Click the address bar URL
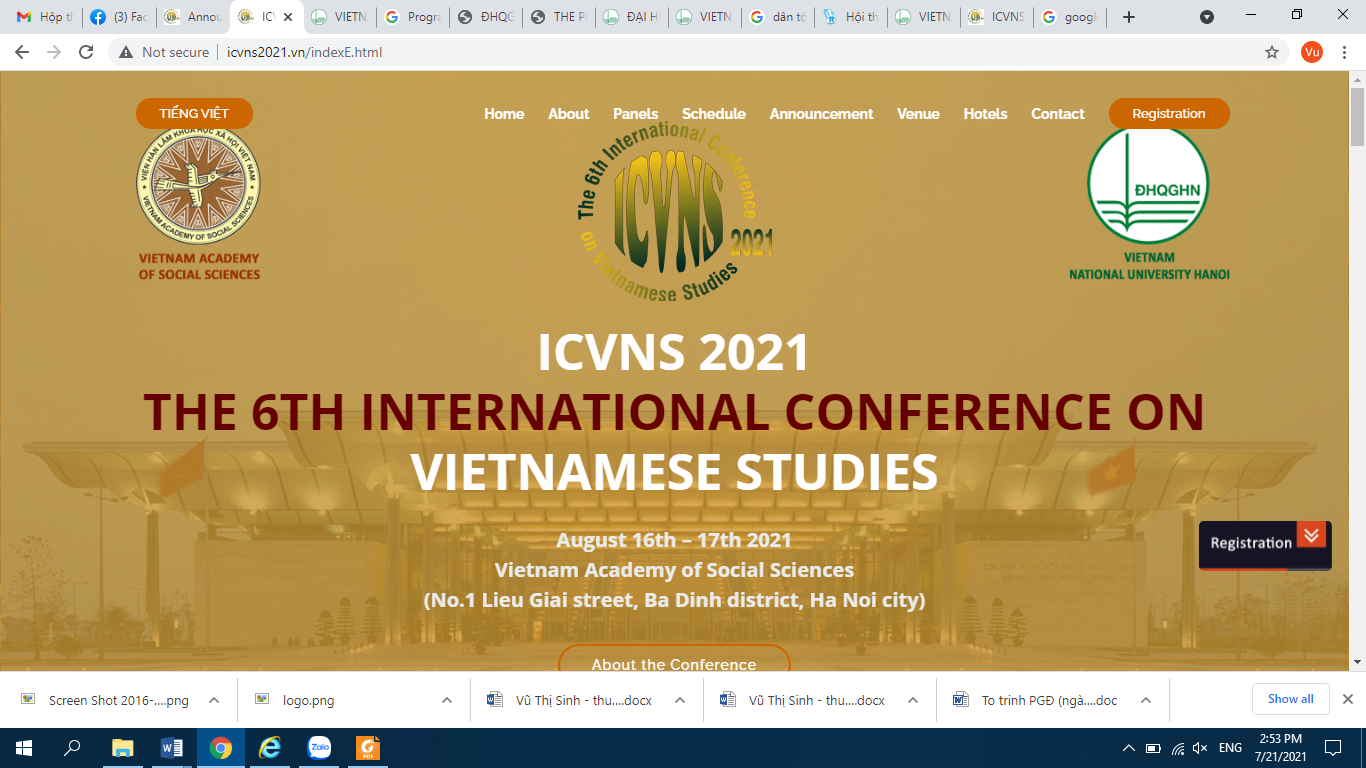This screenshot has width=1366, height=768. (x=305, y=52)
